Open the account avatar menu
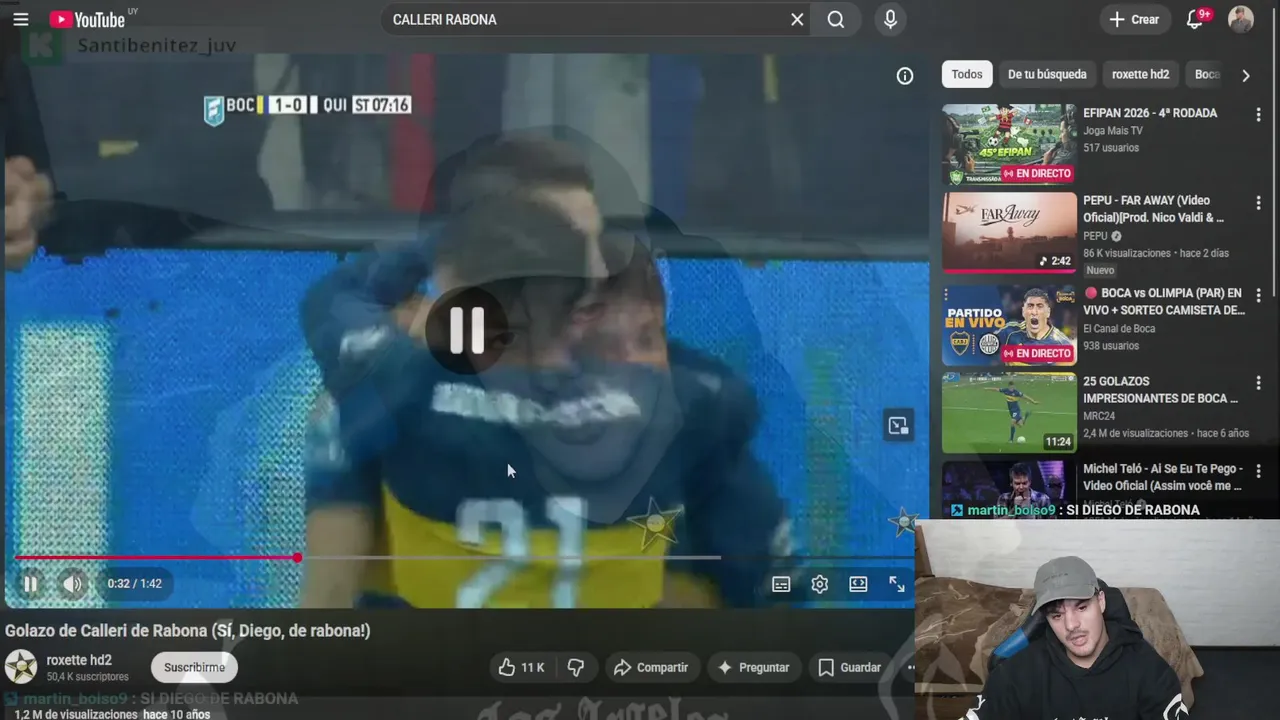This screenshot has width=1280, height=720. [1241, 19]
